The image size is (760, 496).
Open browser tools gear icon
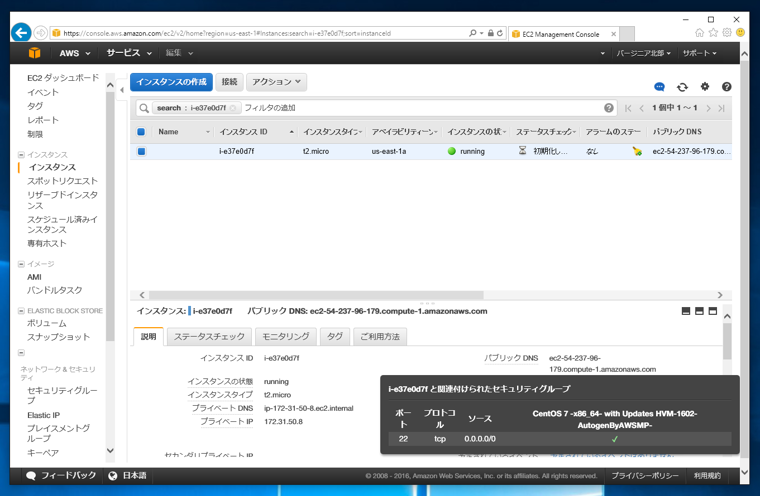[x=727, y=32]
